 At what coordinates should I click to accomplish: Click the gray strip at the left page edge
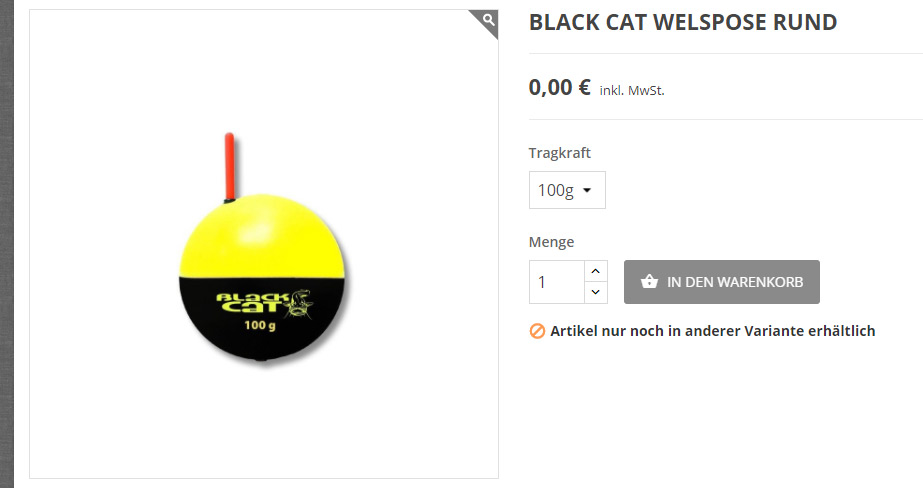[x=6, y=244]
